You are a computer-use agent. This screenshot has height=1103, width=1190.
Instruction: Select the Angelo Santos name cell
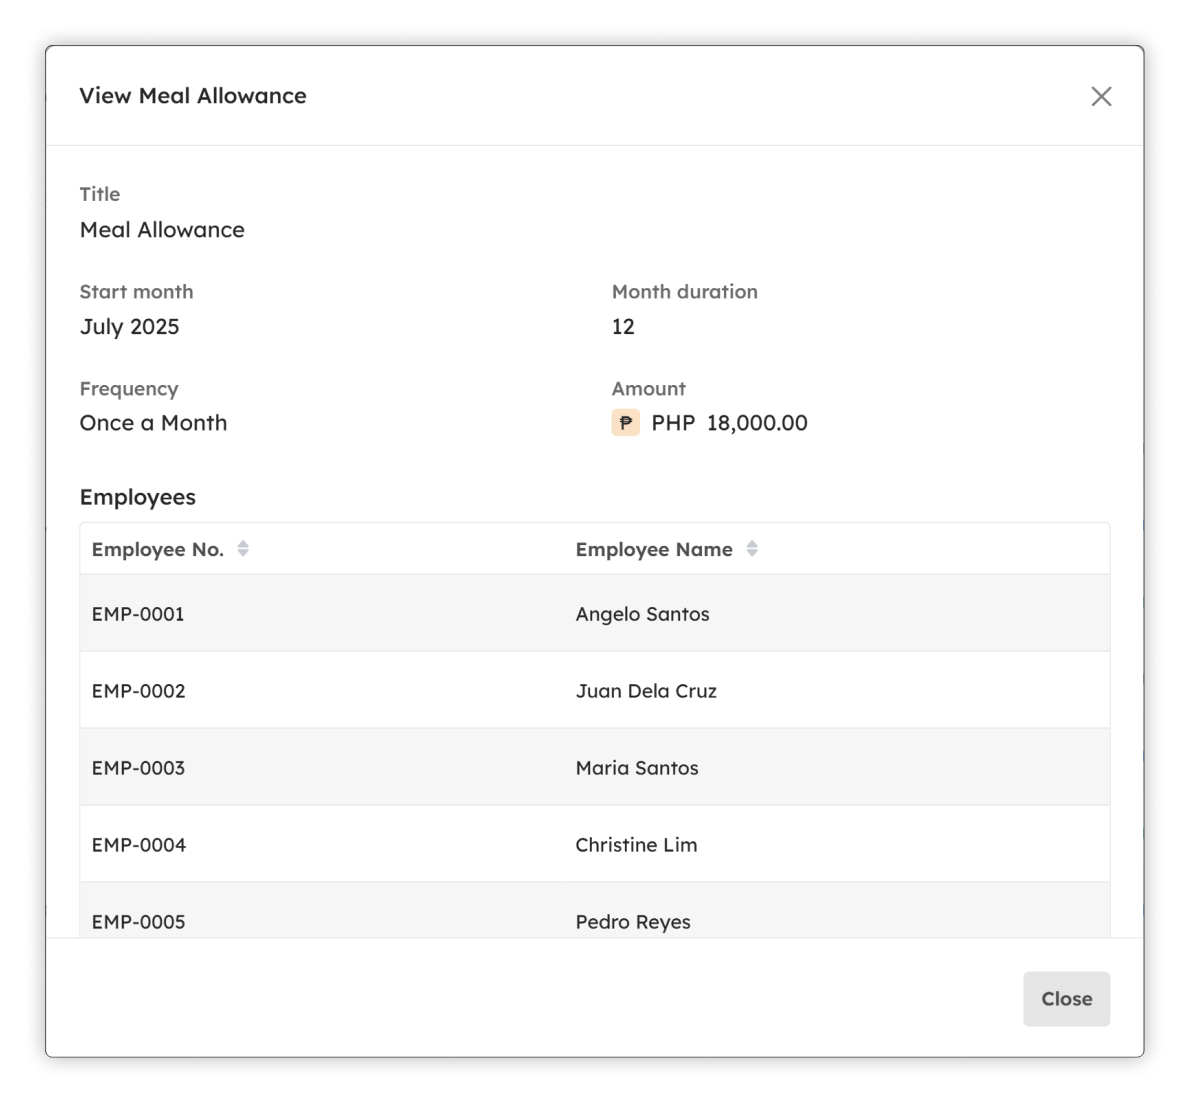click(x=837, y=613)
